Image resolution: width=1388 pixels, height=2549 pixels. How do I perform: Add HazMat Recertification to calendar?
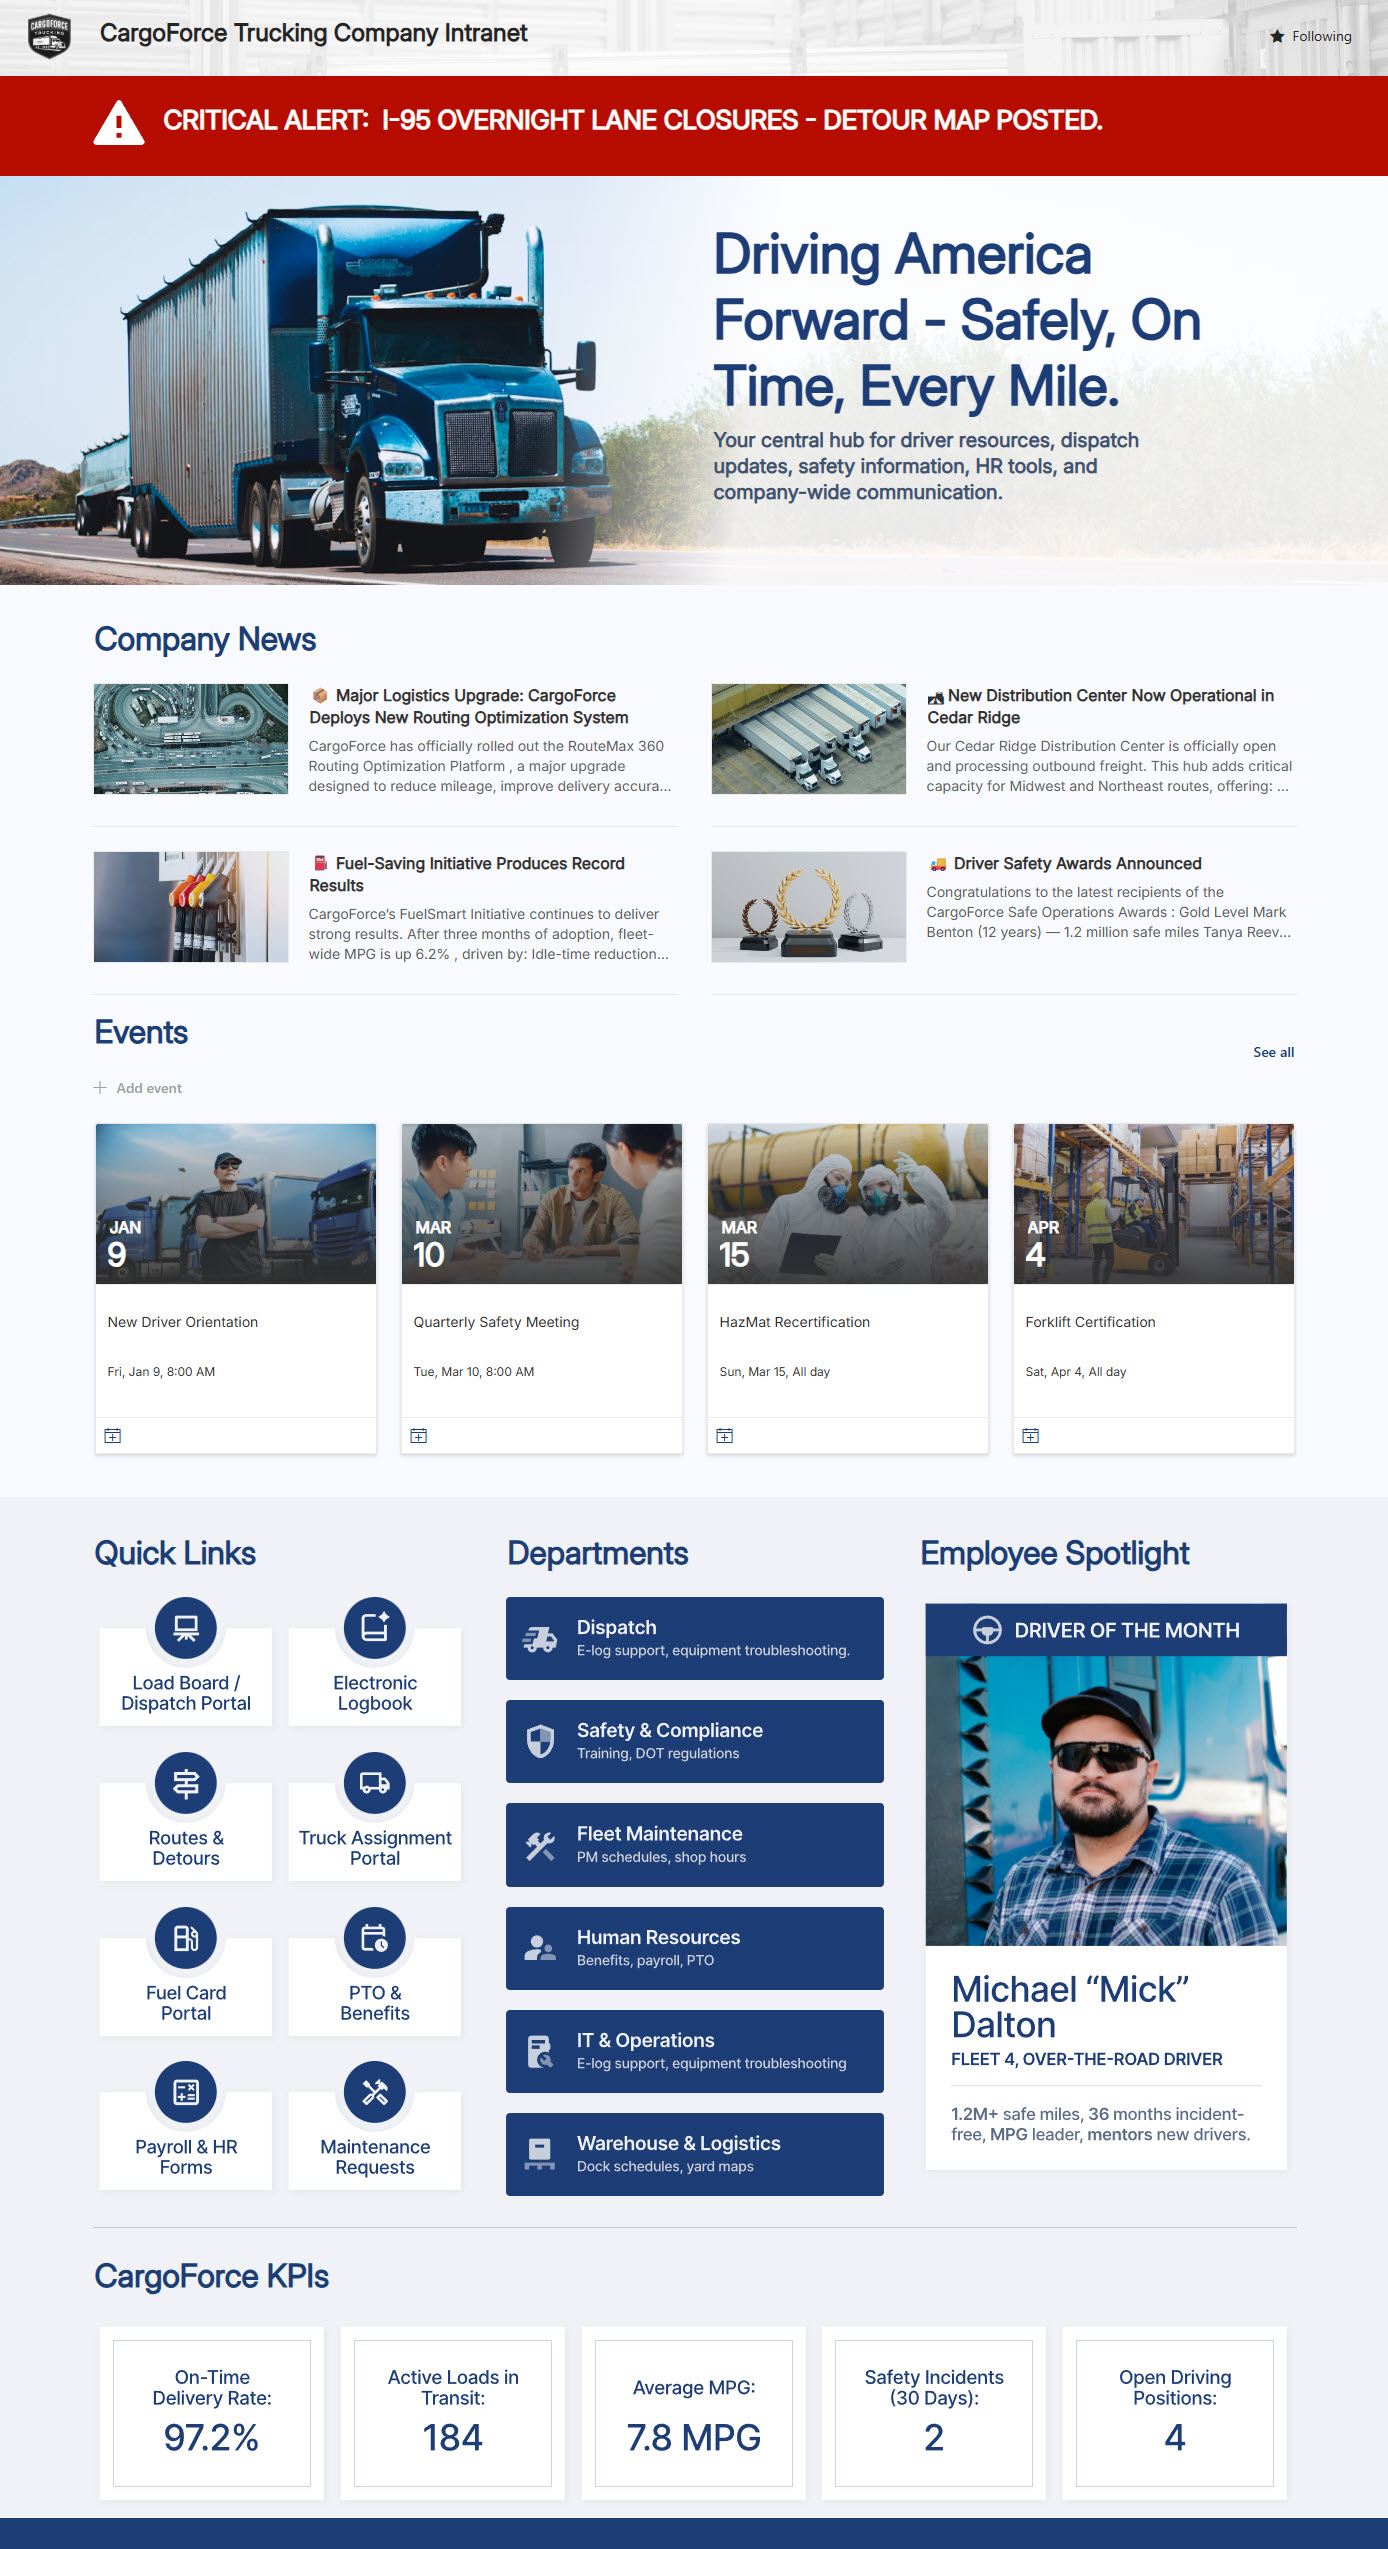725,1436
